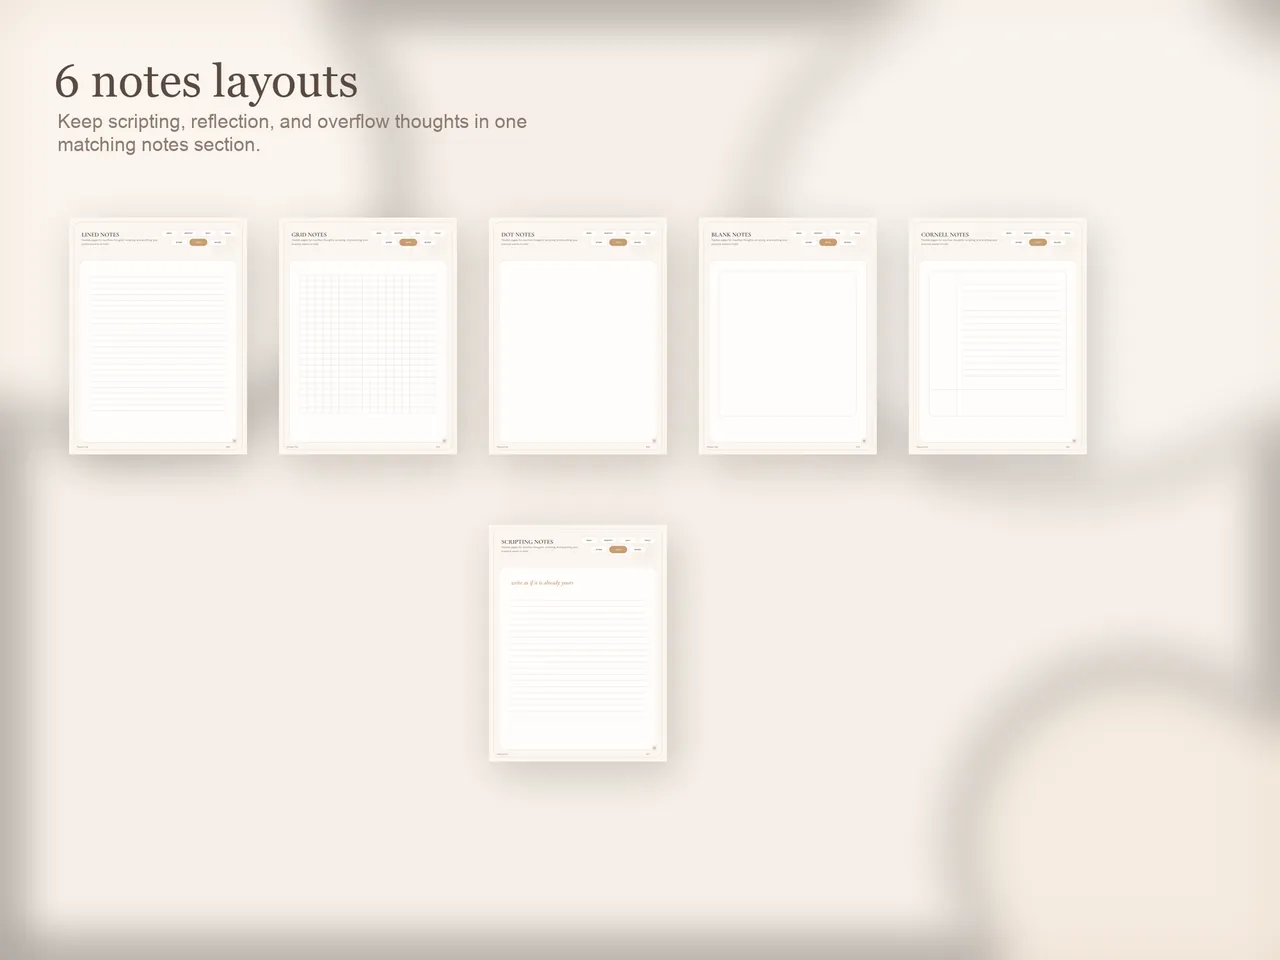This screenshot has width=1280, height=960.
Task: Select the second top pill on Dot Notes header
Action: click(x=607, y=233)
